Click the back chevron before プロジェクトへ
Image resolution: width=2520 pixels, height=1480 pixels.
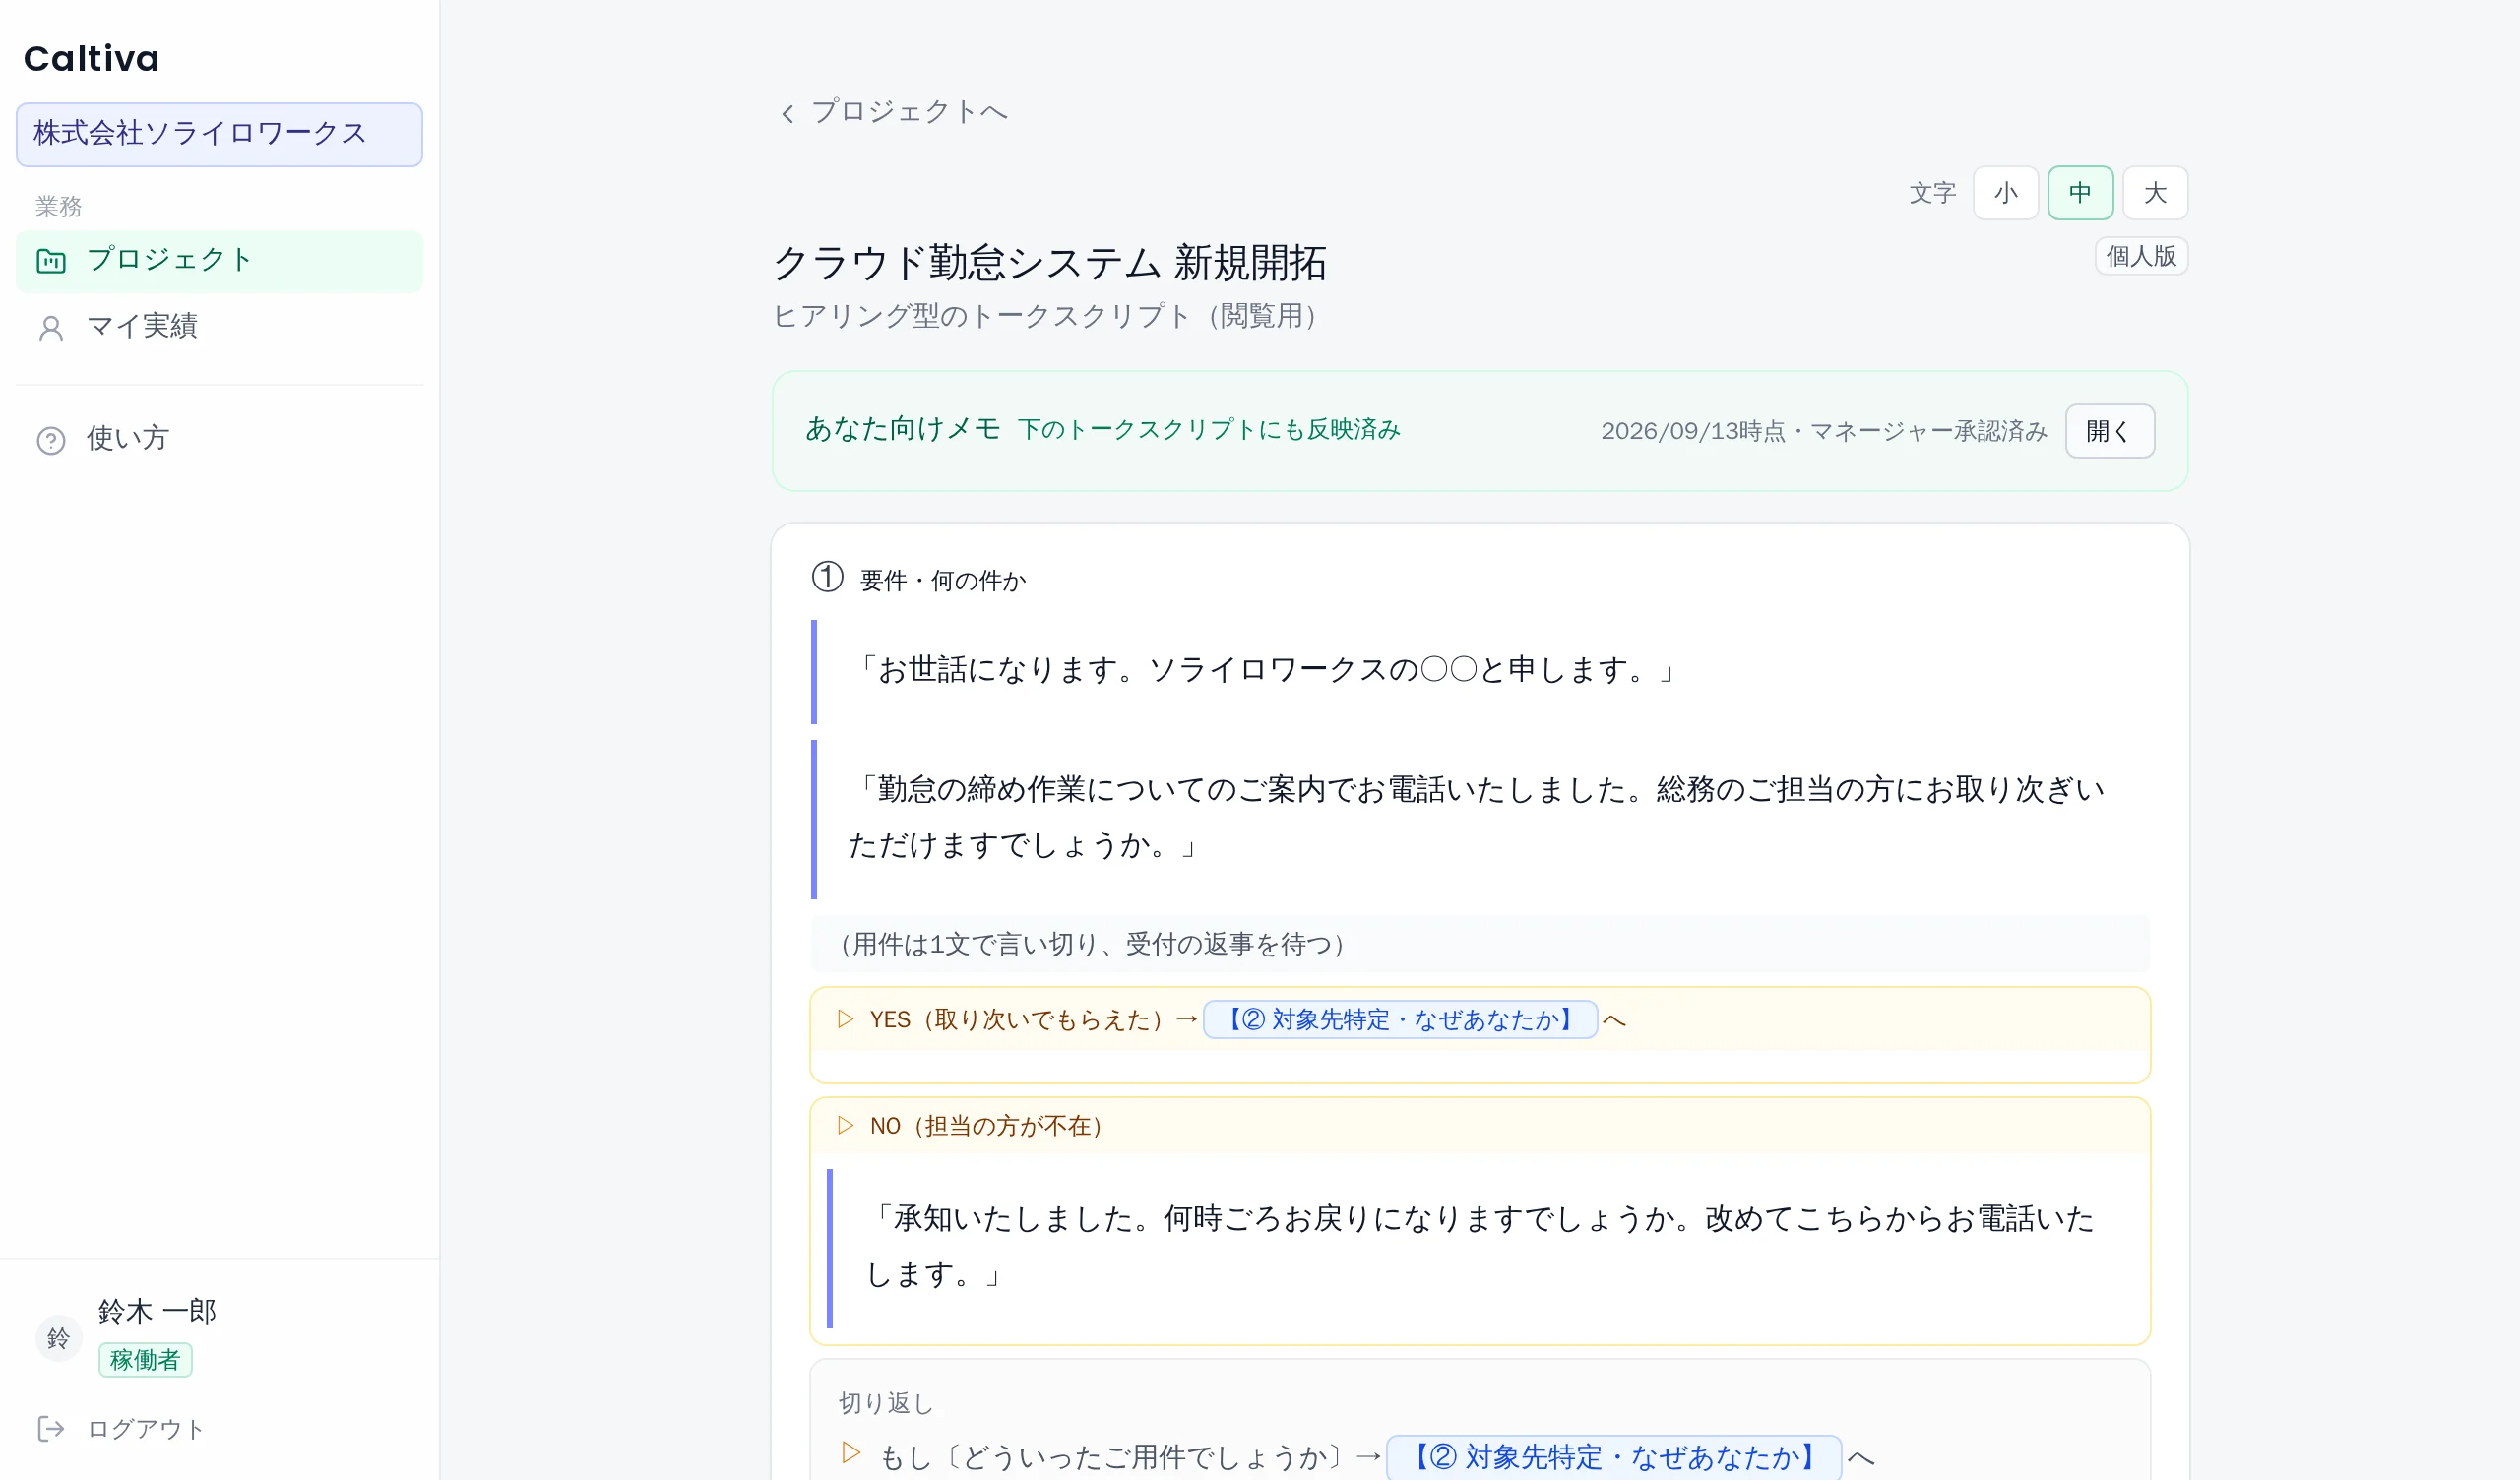[x=787, y=113]
